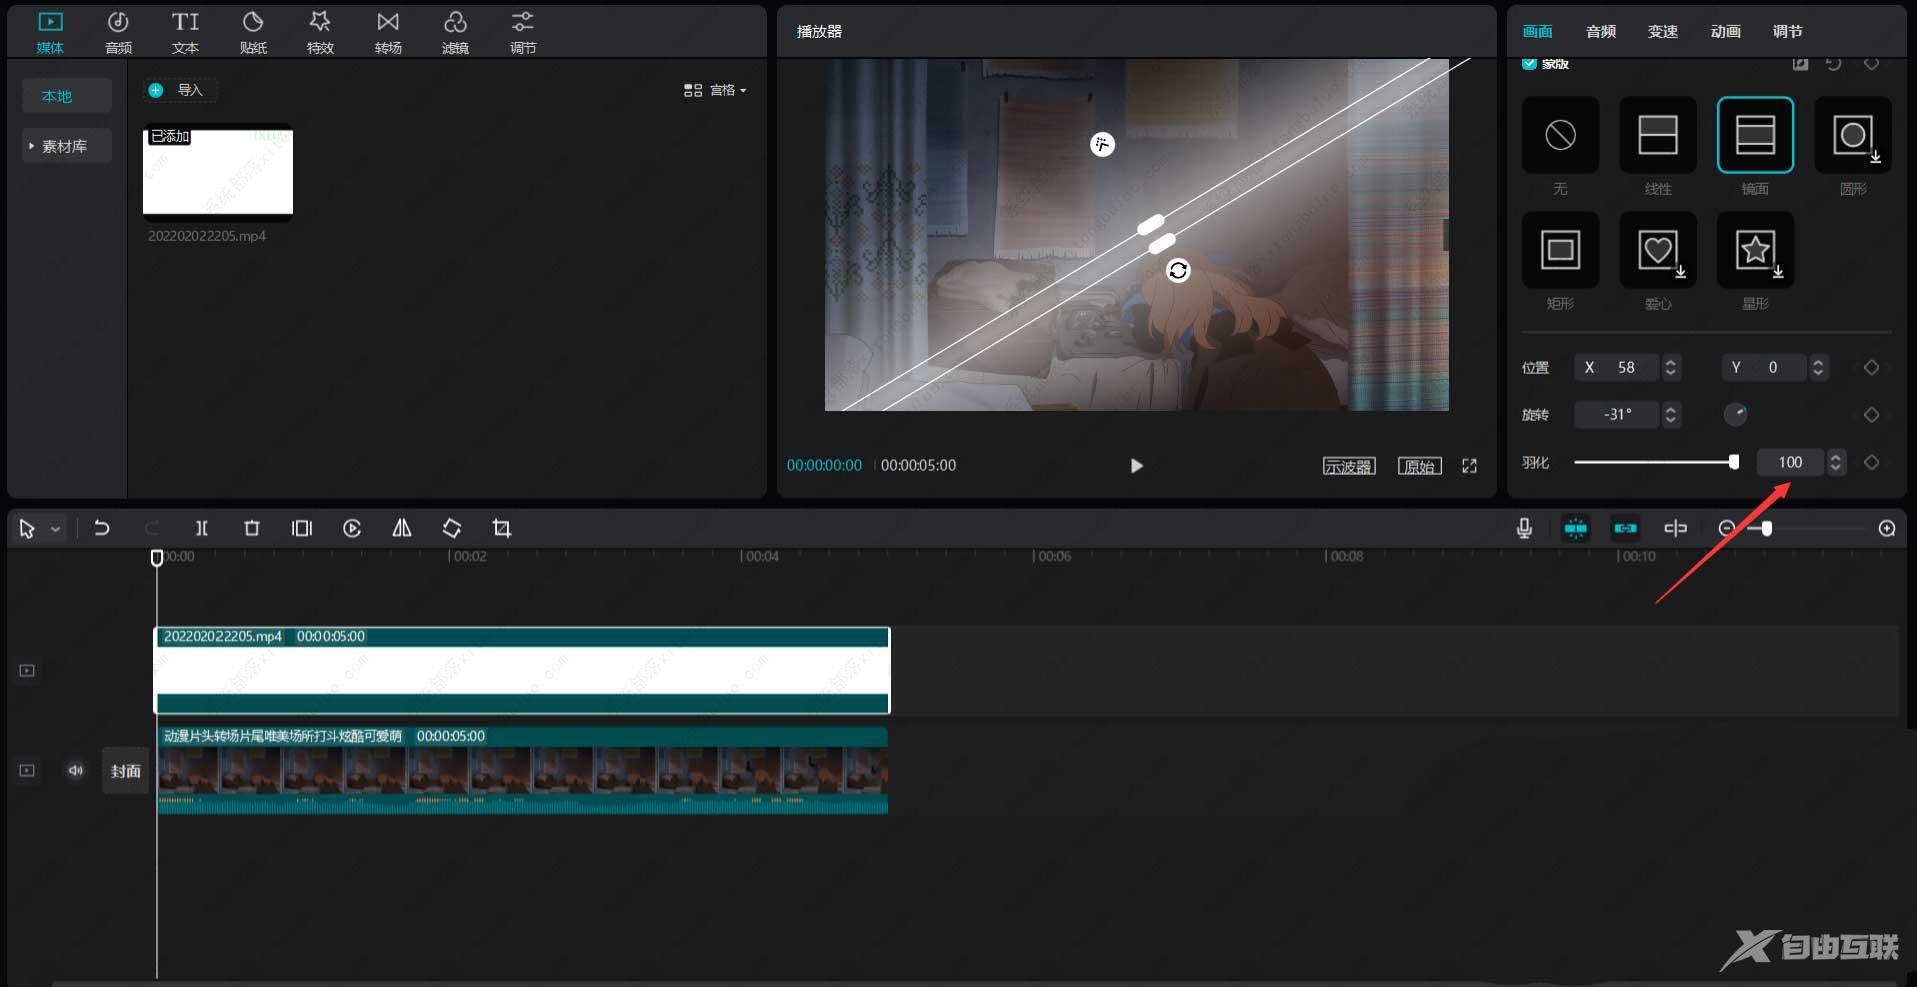Add a keyframe for 旋转 rotation

(x=1871, y=415)
